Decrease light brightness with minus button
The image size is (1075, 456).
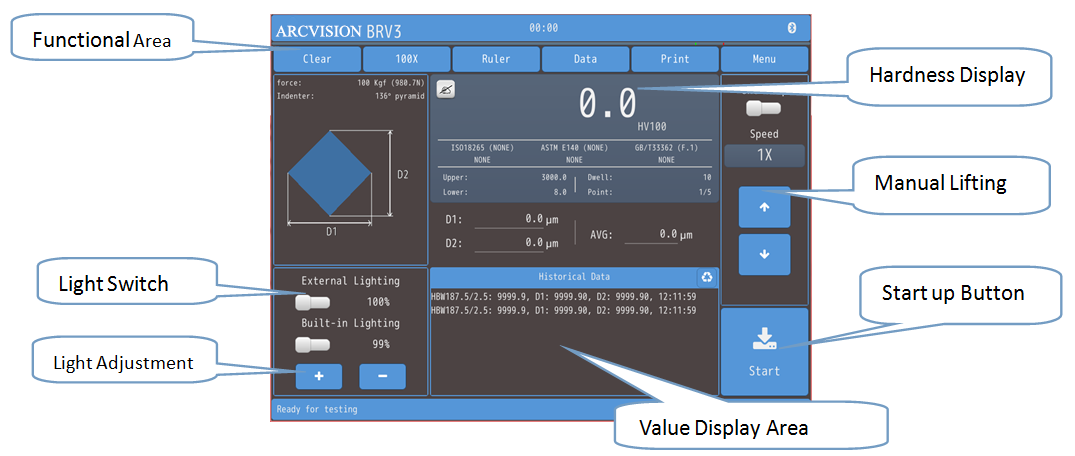[383, 376]
